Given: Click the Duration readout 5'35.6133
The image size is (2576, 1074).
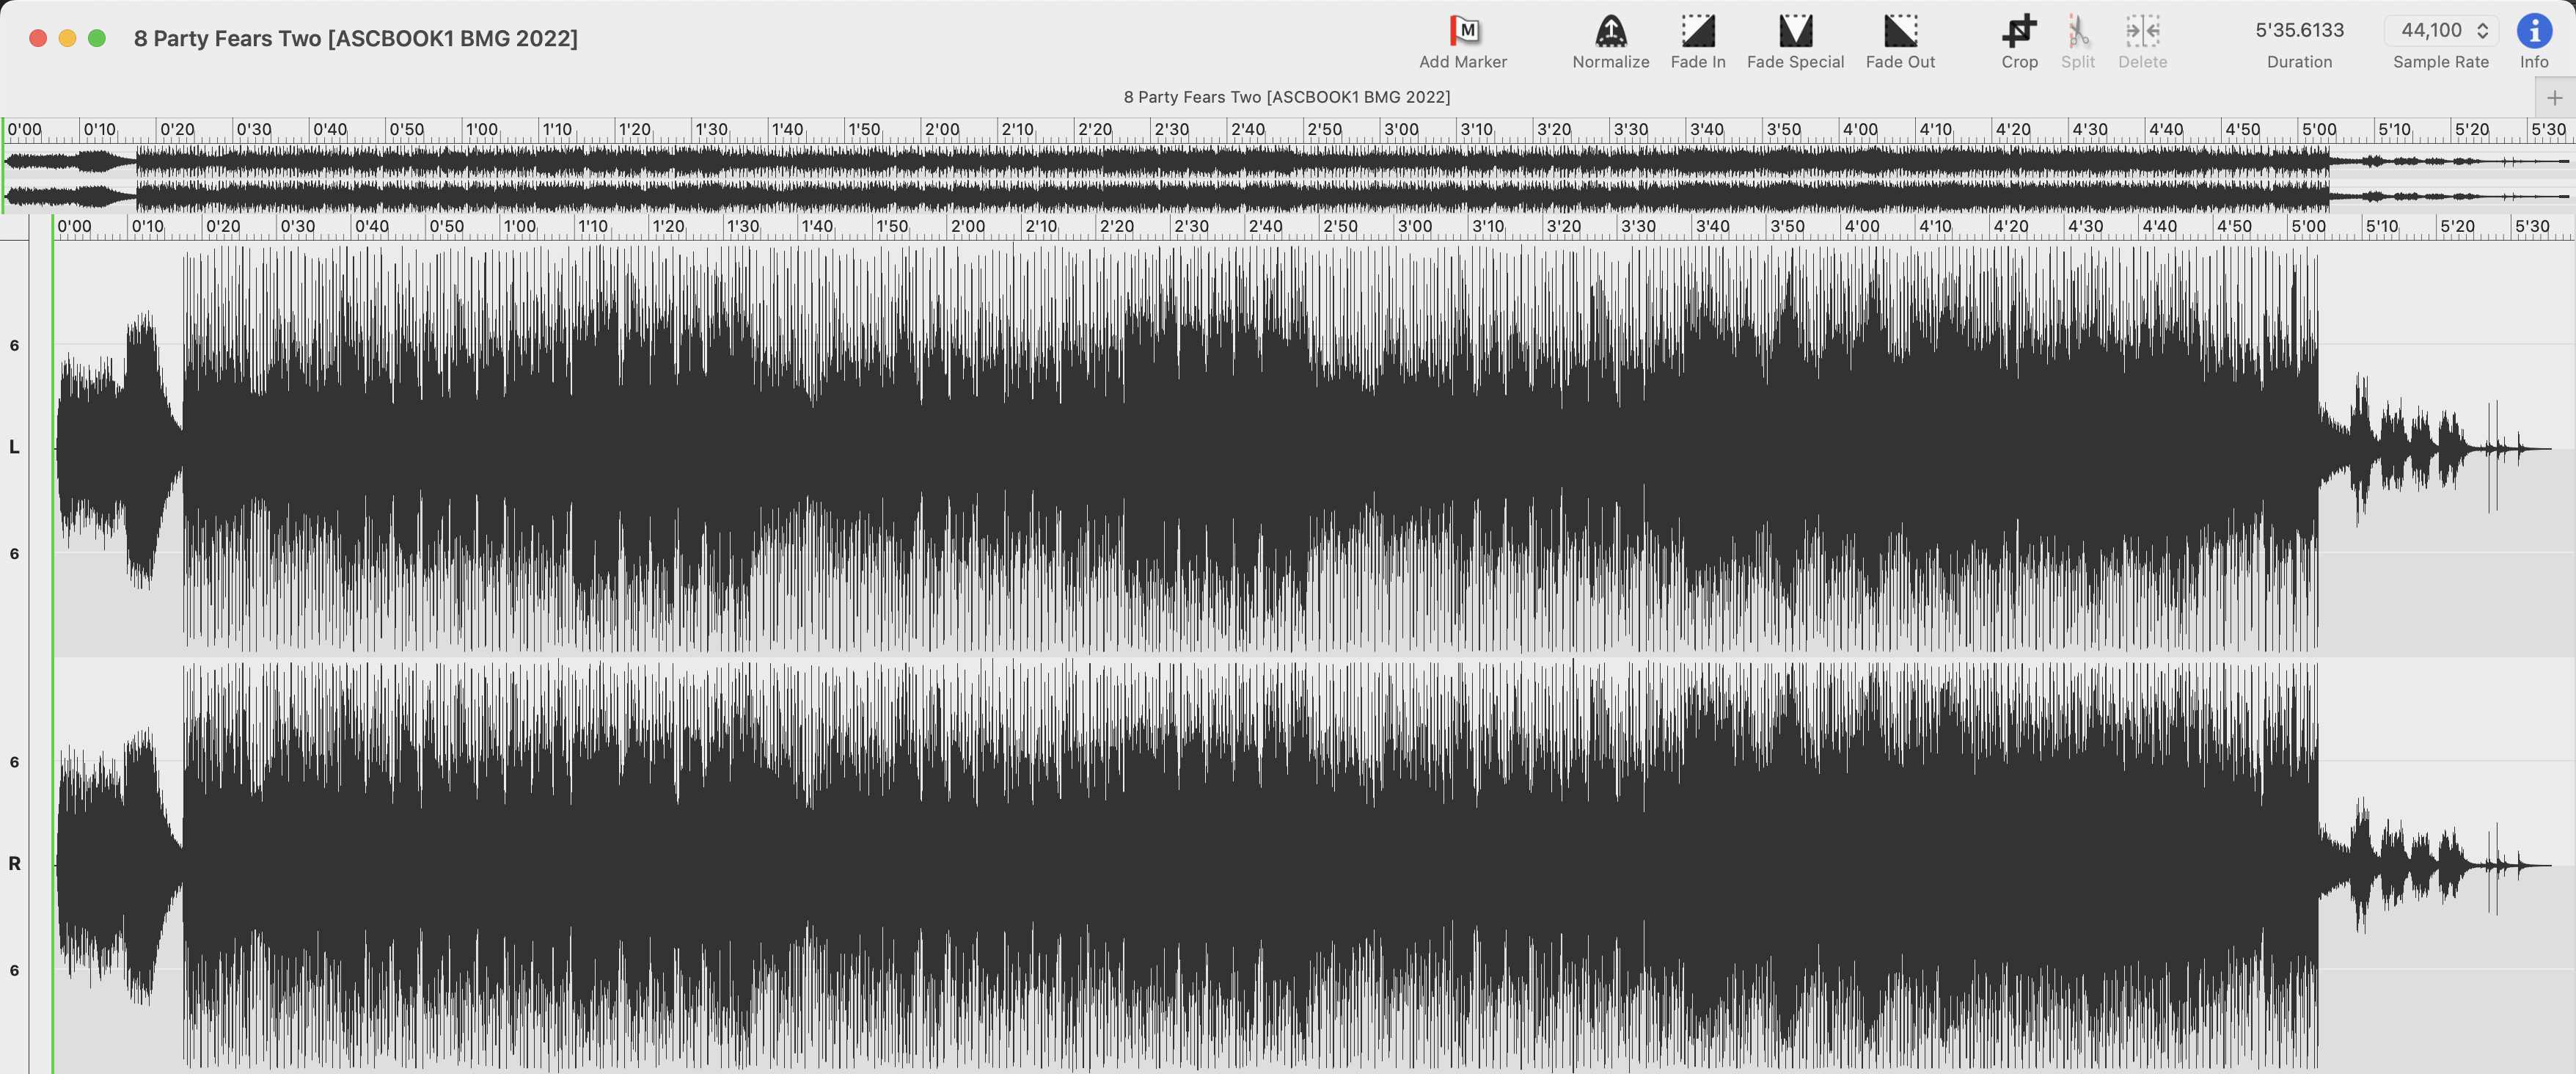Looking at the screenshot, I should pyautogui.click(x=2299, y=30).
